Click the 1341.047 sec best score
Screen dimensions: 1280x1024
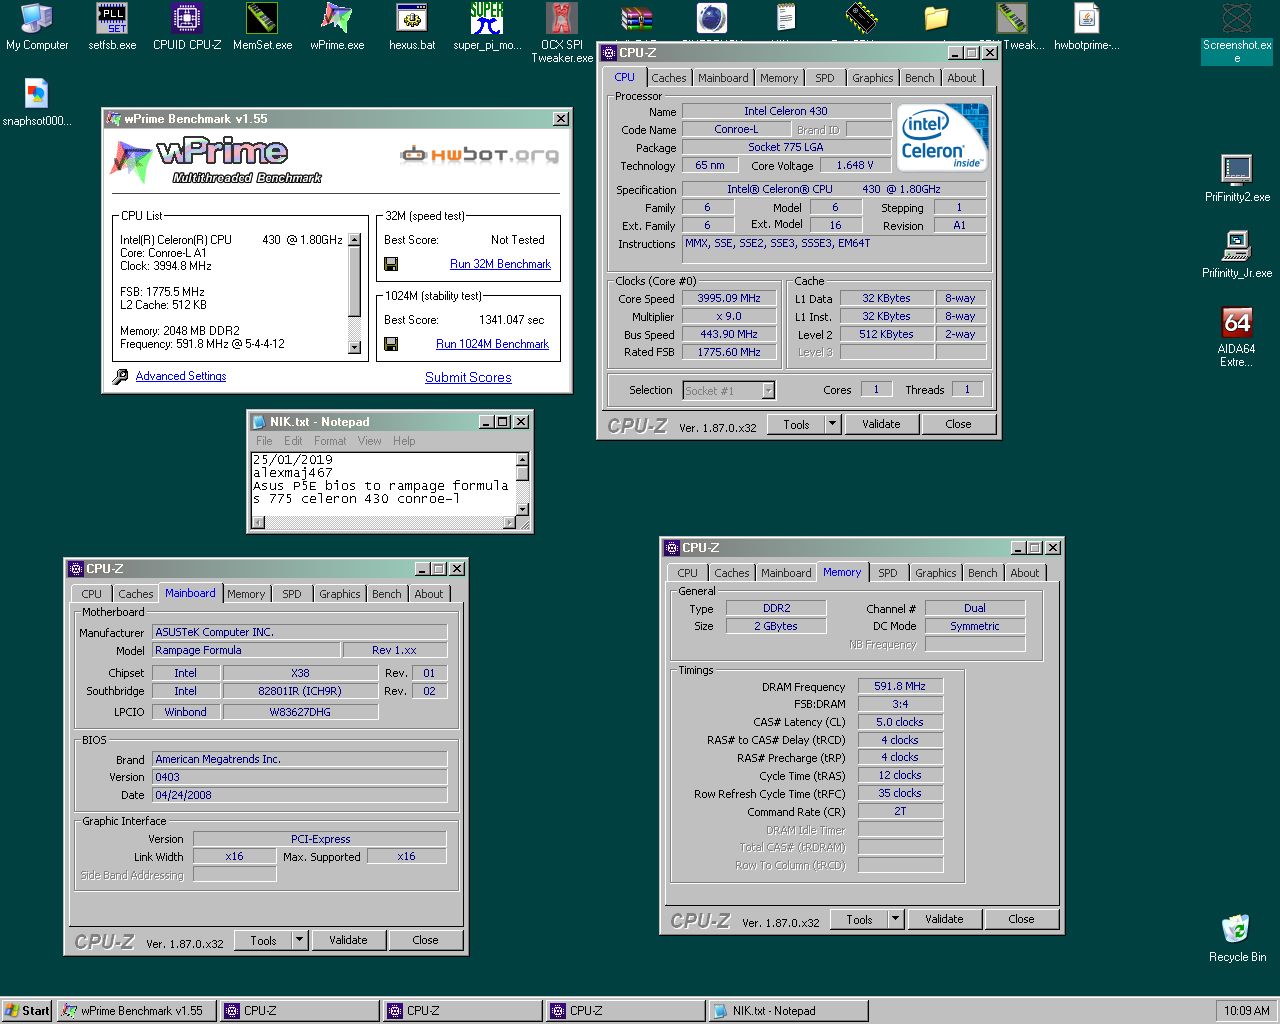click(512, 320)
